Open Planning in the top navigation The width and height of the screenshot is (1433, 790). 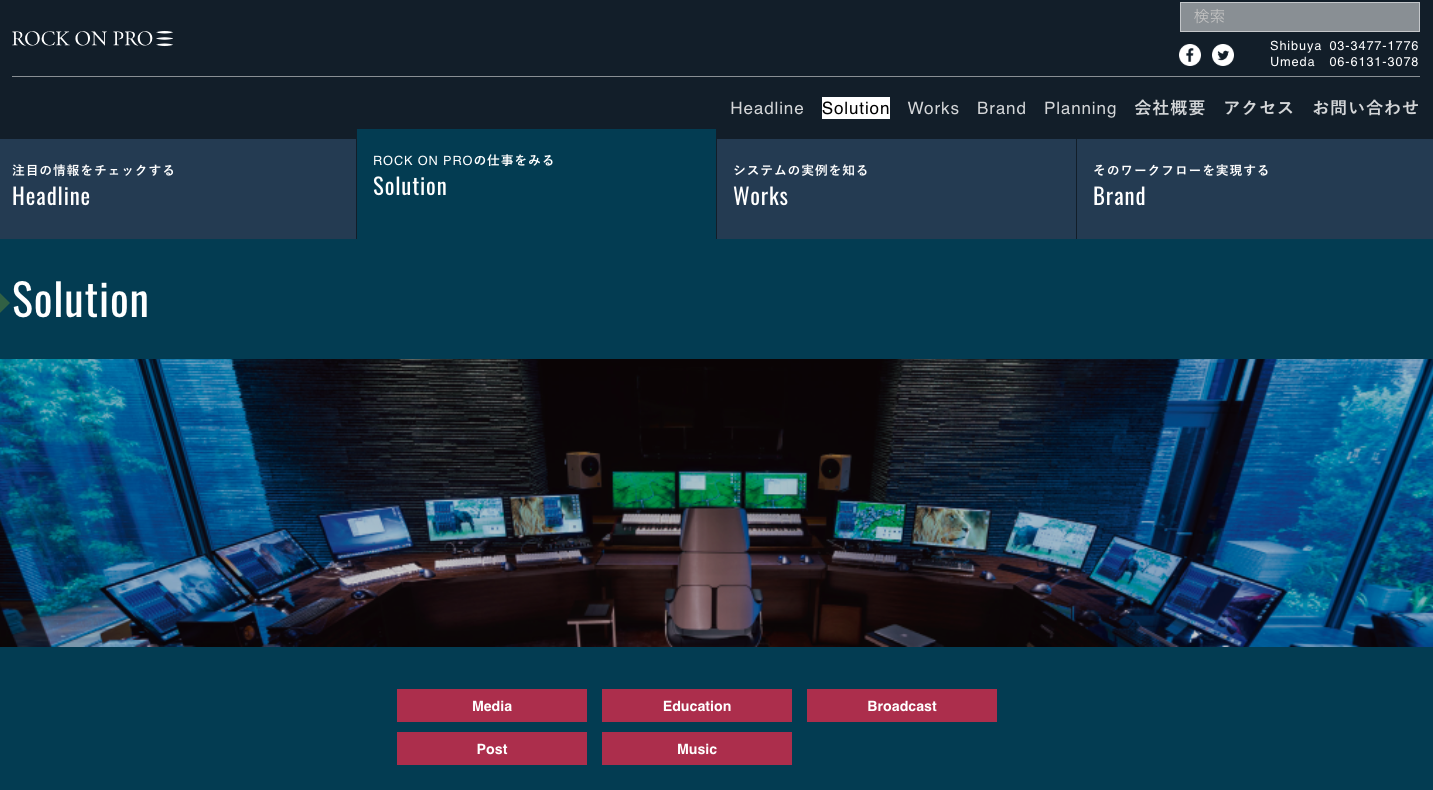[1080, 108]
